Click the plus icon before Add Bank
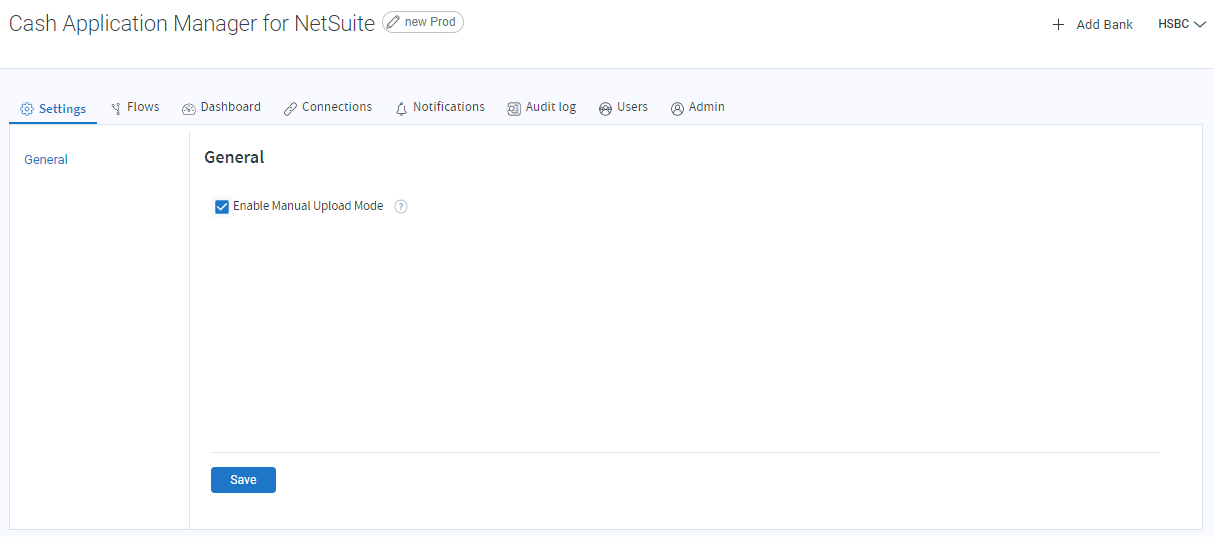The width and height of the screenshot is (1214, 537). 1058,24
